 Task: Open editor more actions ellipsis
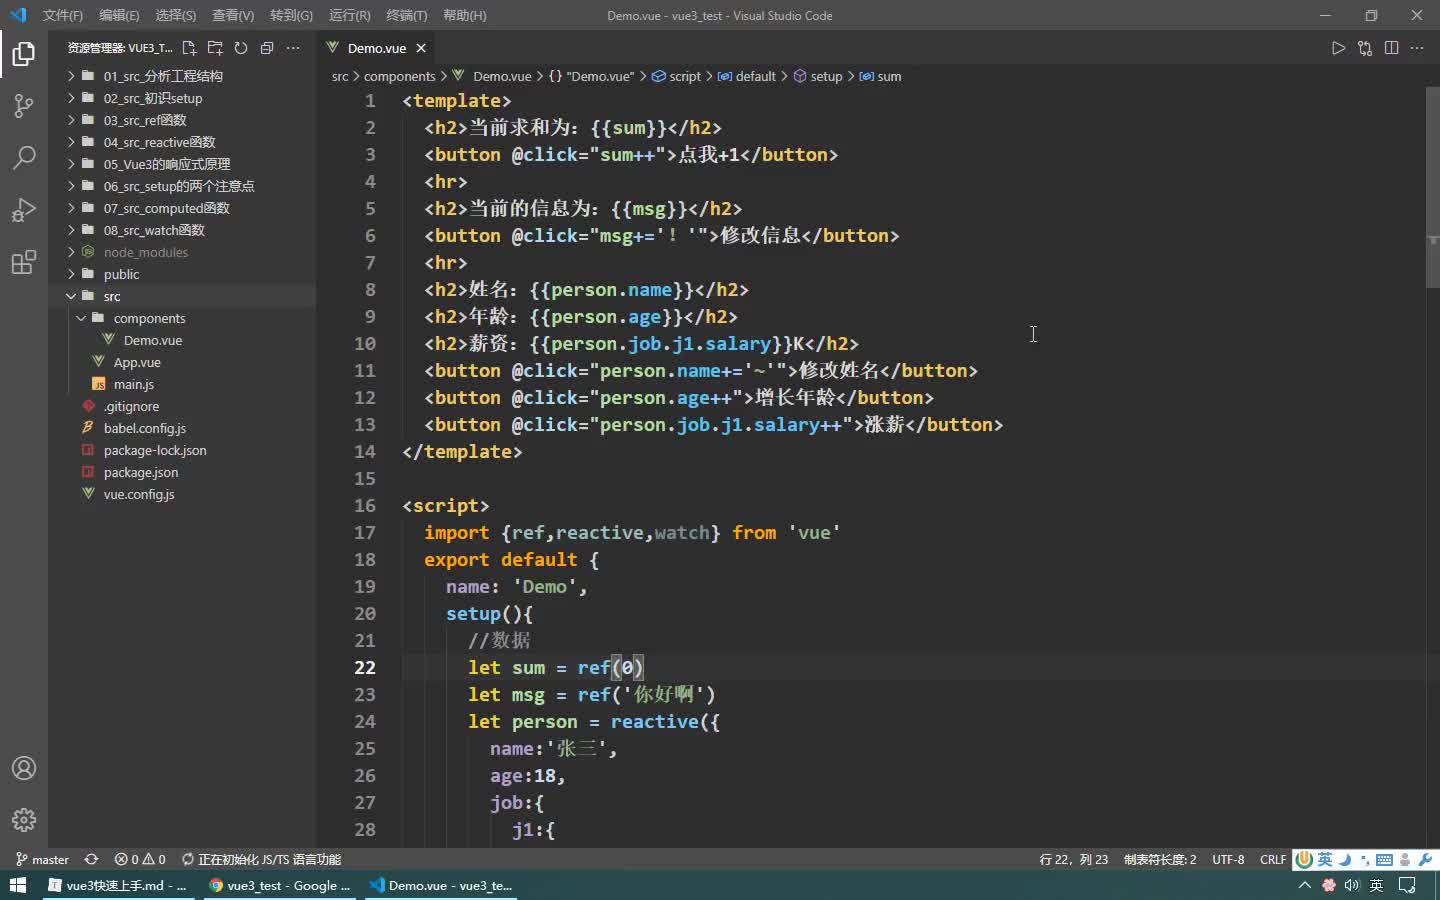[1417, 48]
